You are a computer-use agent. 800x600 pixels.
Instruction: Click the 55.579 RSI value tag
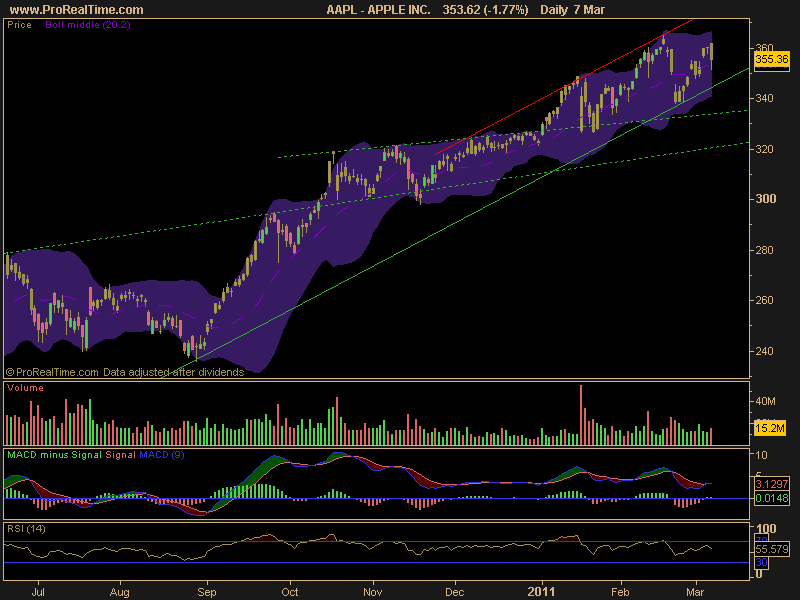pyautogui.click(x=771, y=549)
